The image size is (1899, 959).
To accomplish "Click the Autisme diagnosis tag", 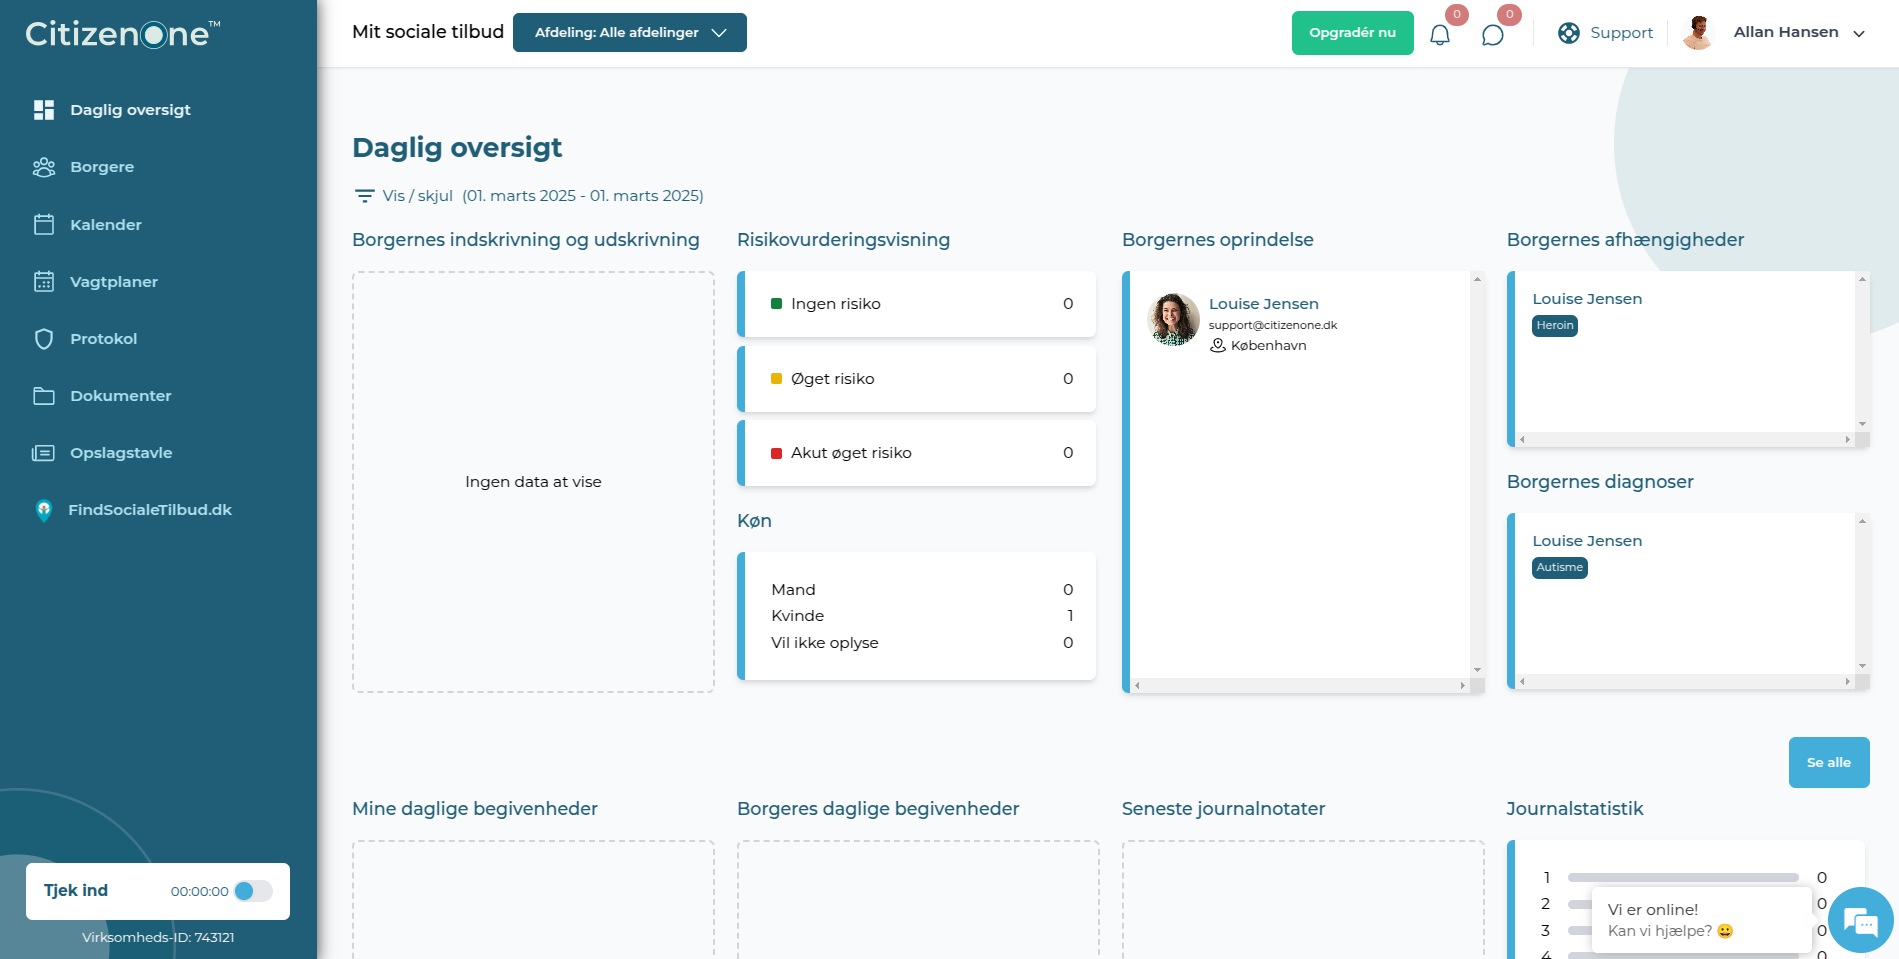I will pos(1560,568).
